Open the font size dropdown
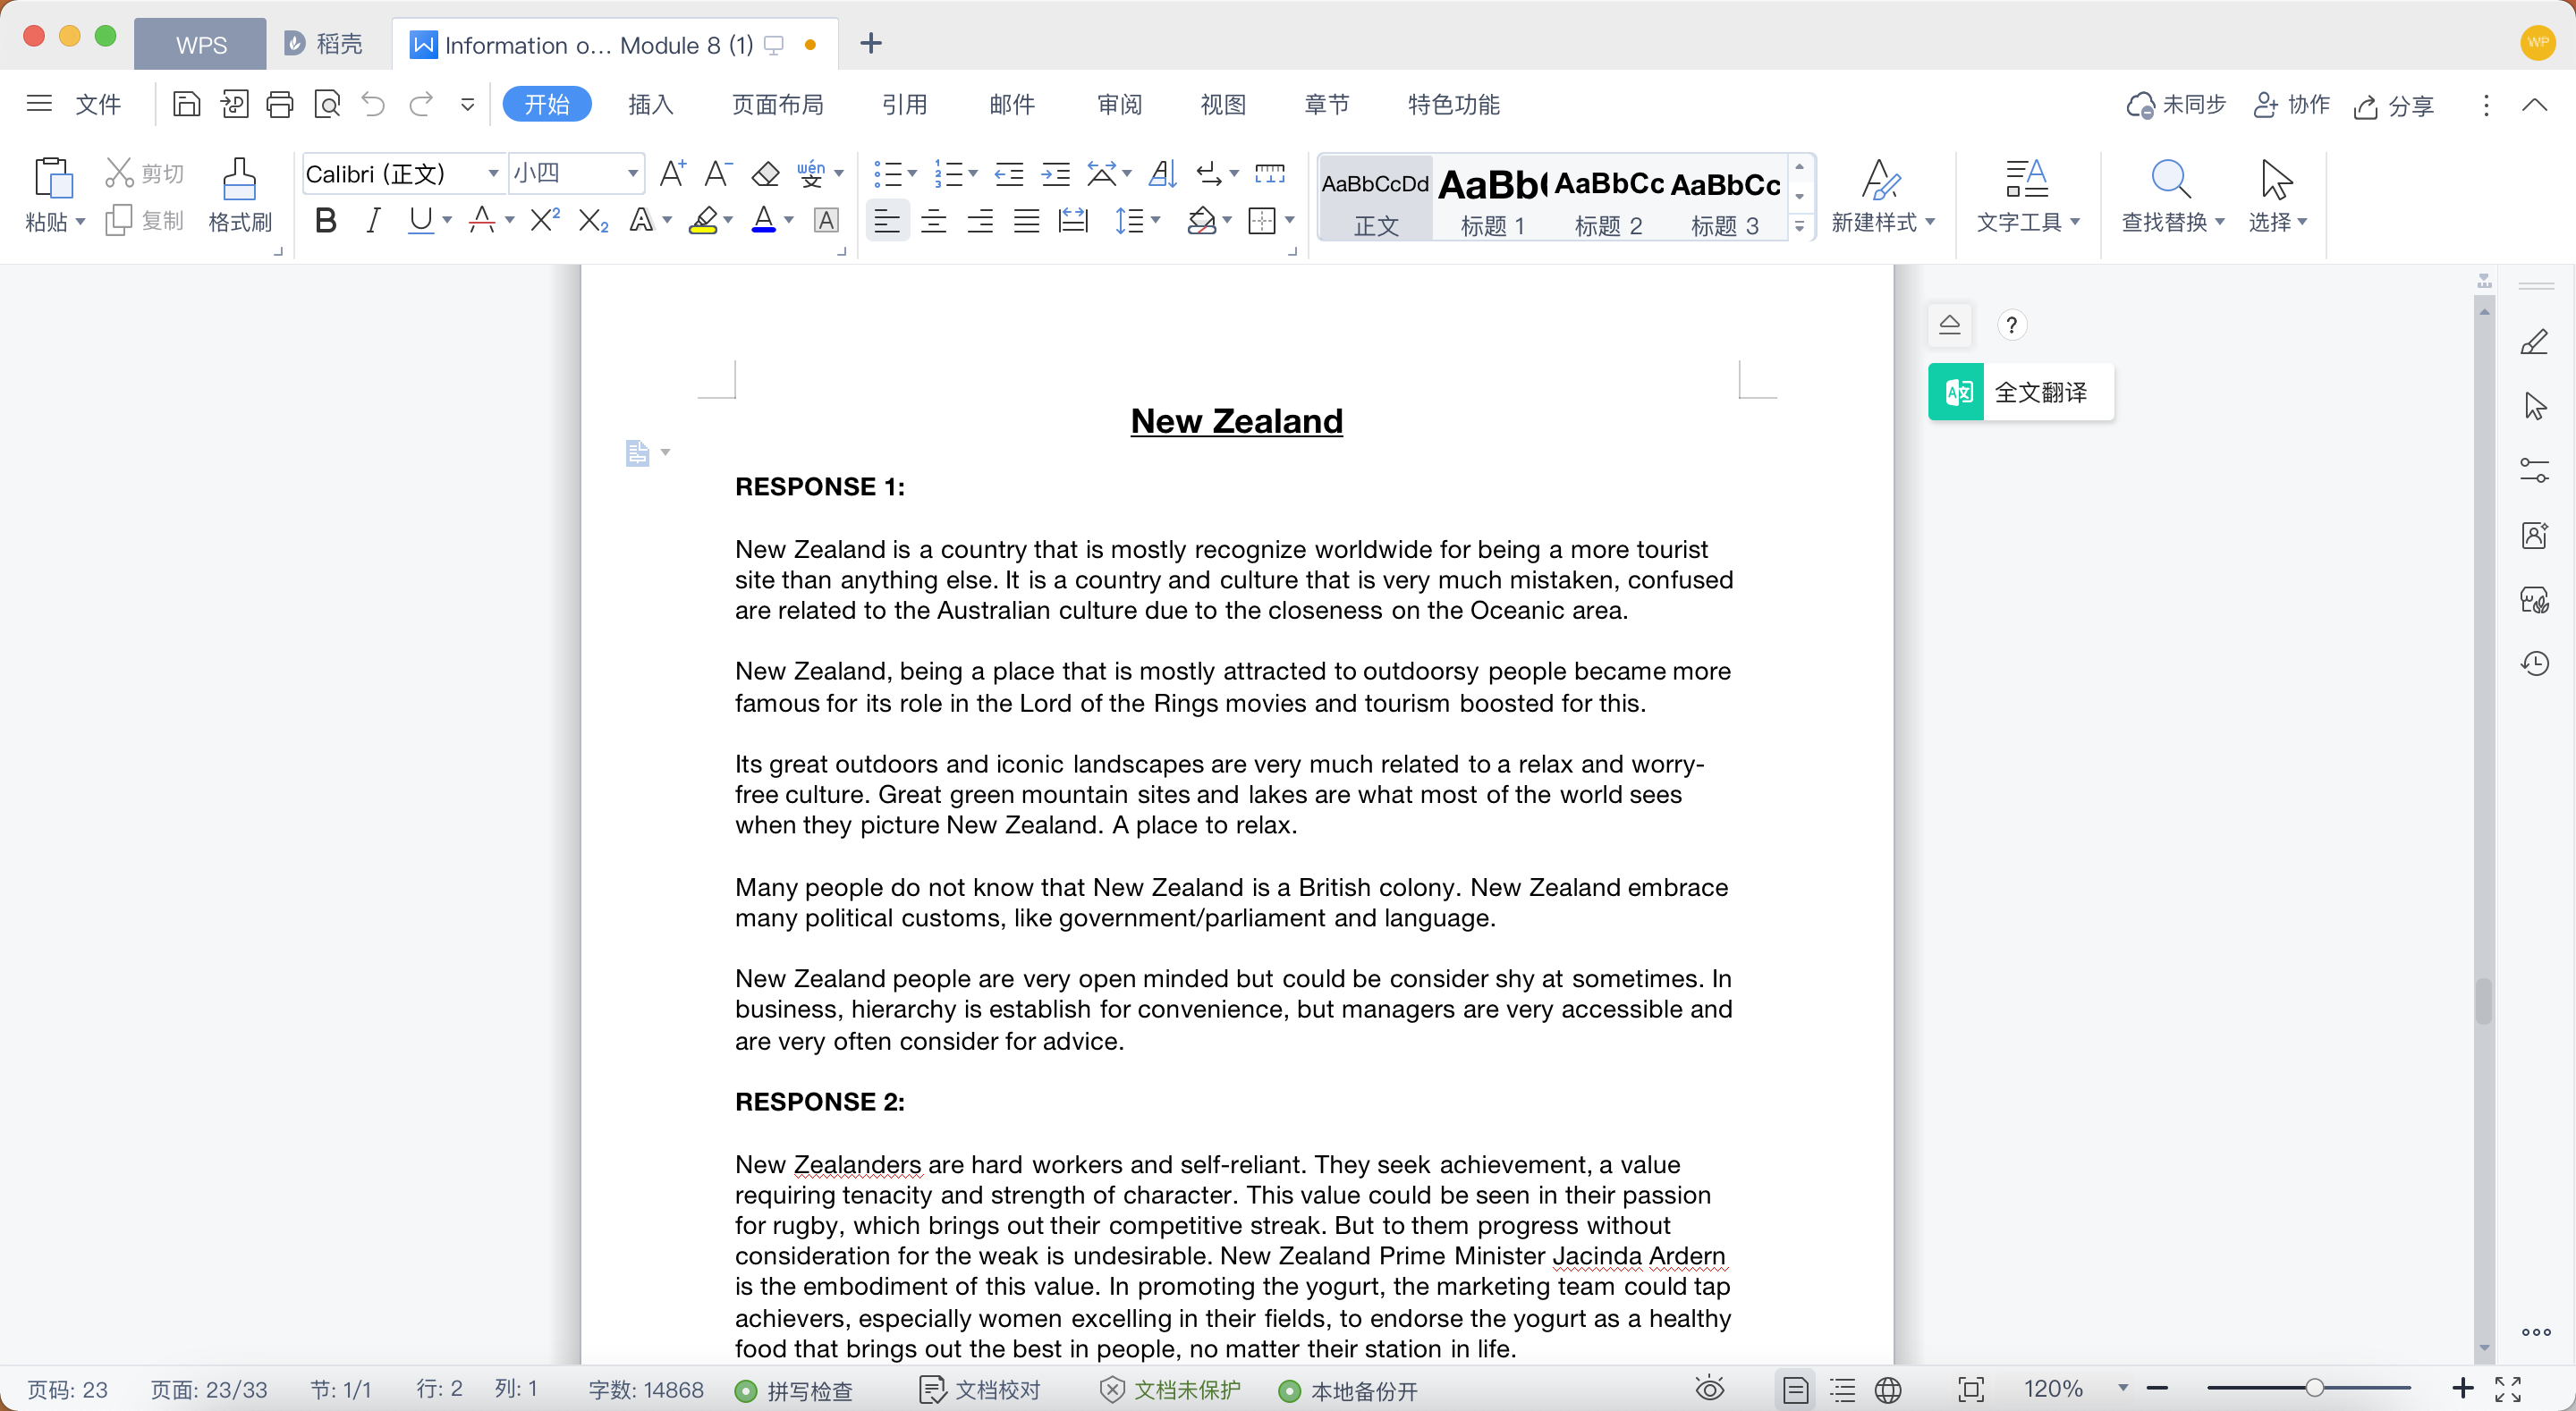The width and height of the screenshot is (2576, 1411). coord(633,174)
